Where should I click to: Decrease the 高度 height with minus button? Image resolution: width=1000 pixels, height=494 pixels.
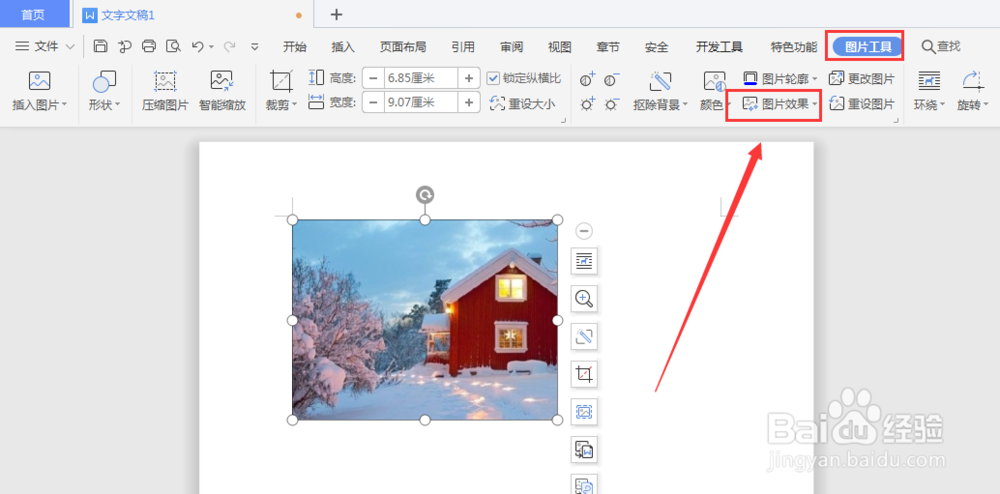tap(373, 78)
